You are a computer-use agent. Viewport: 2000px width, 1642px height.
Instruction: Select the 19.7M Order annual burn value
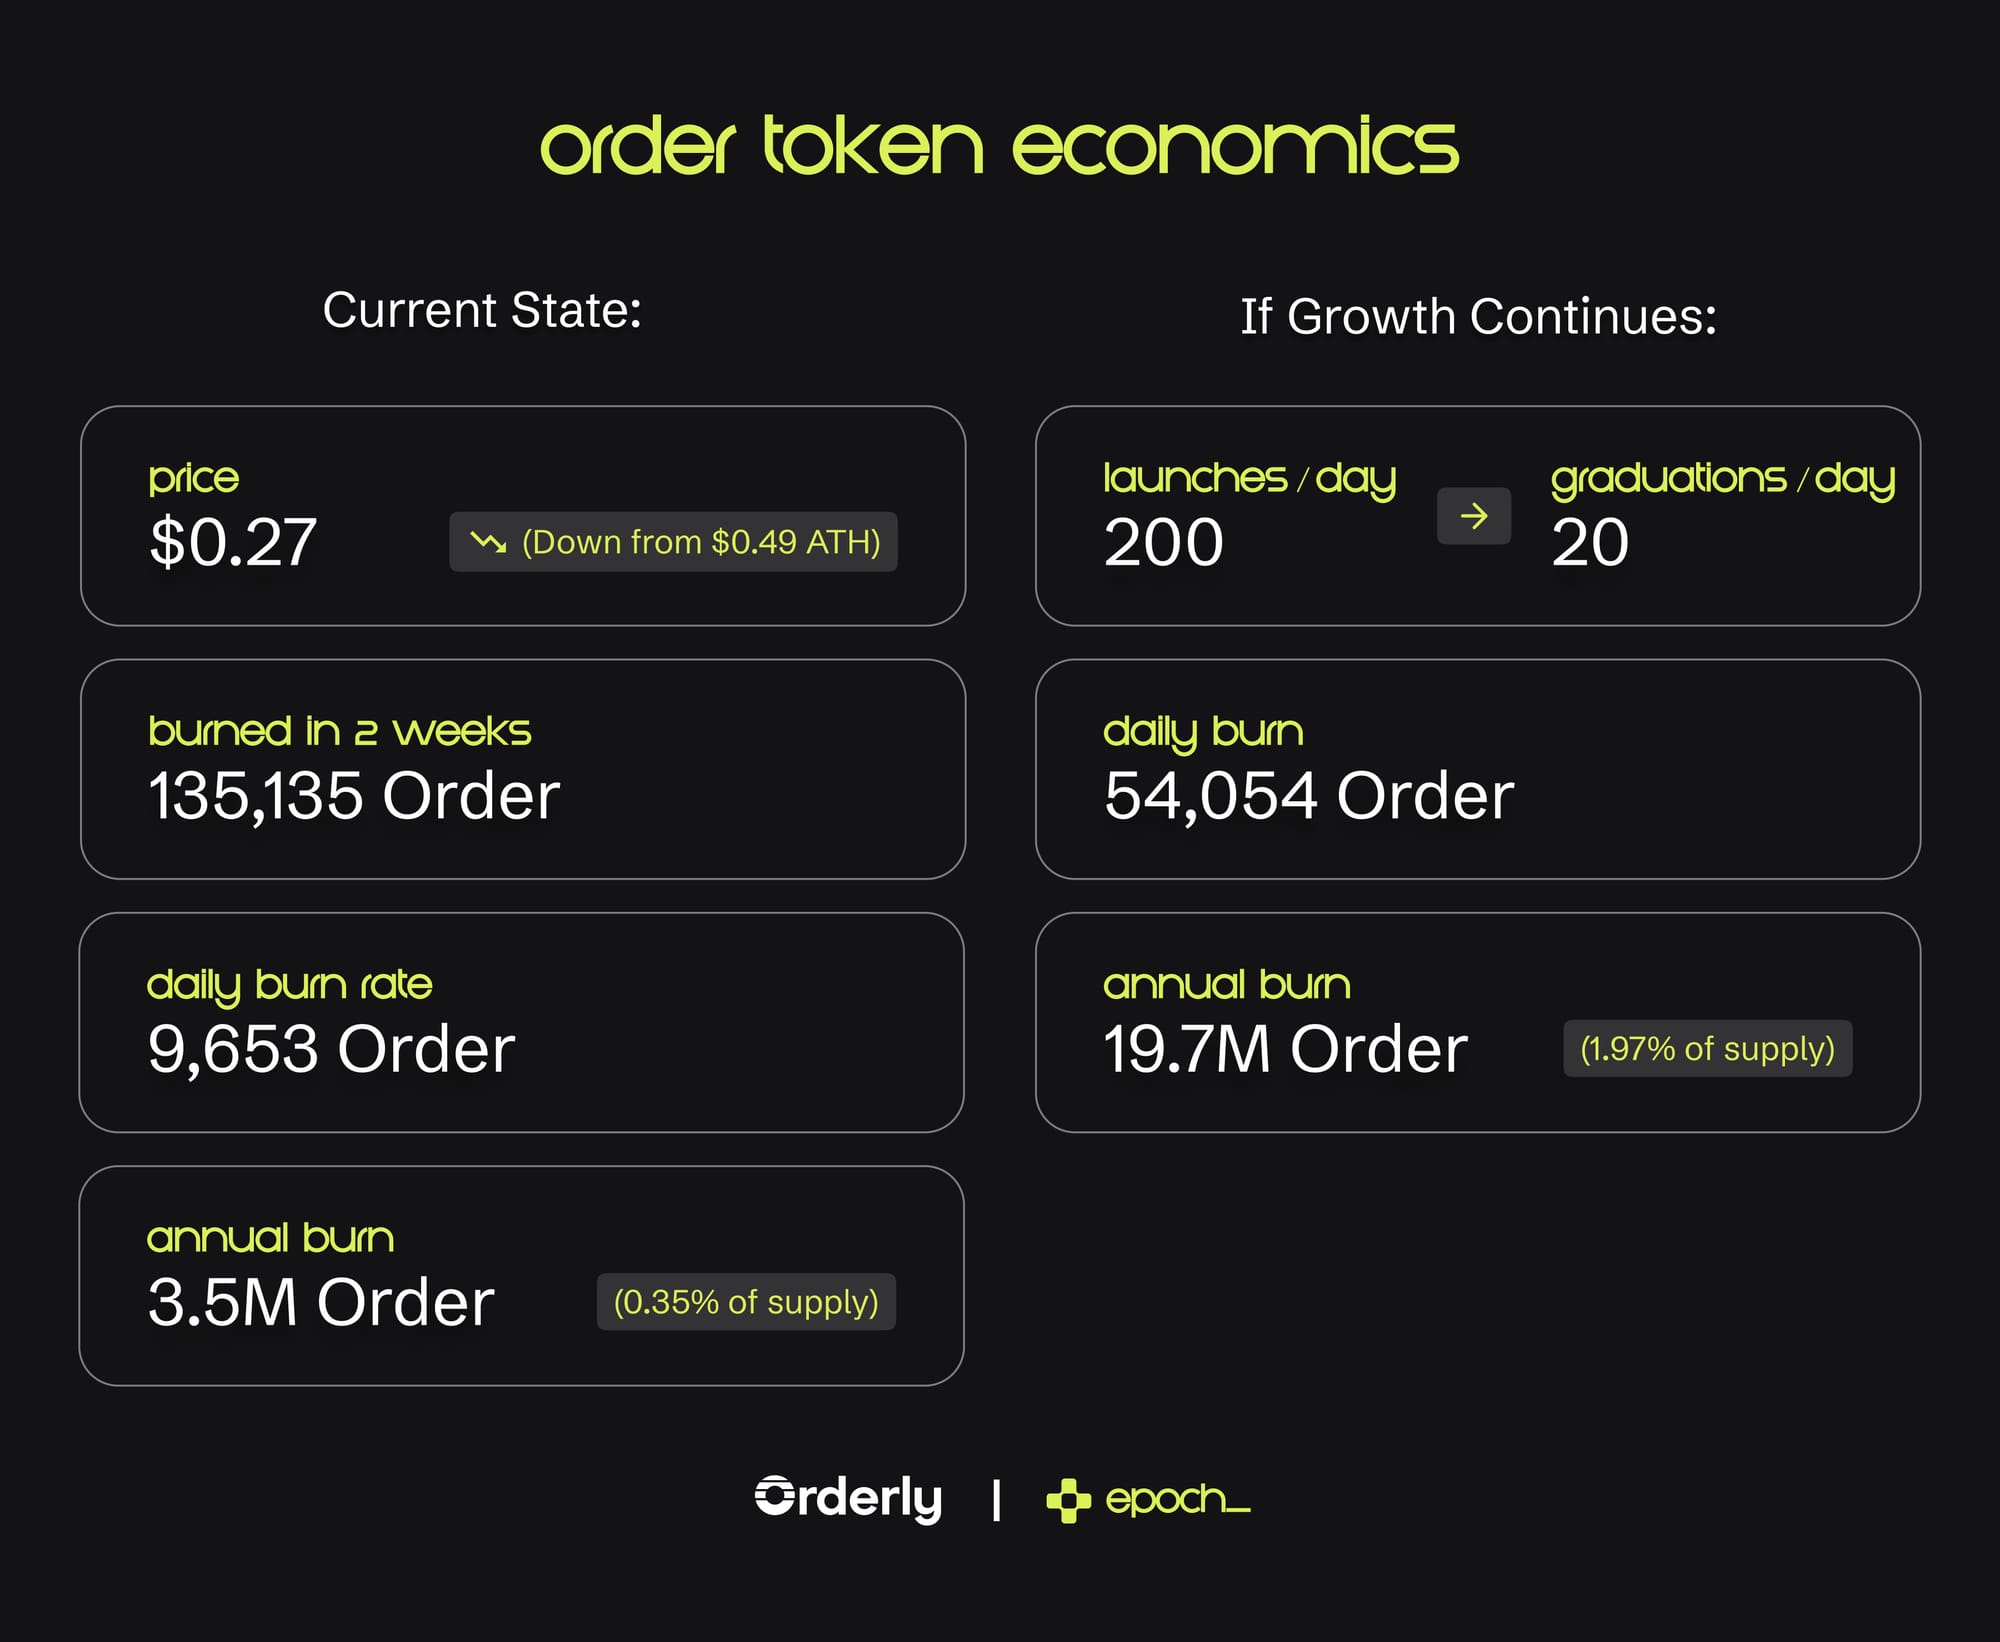point(1285,1049)
